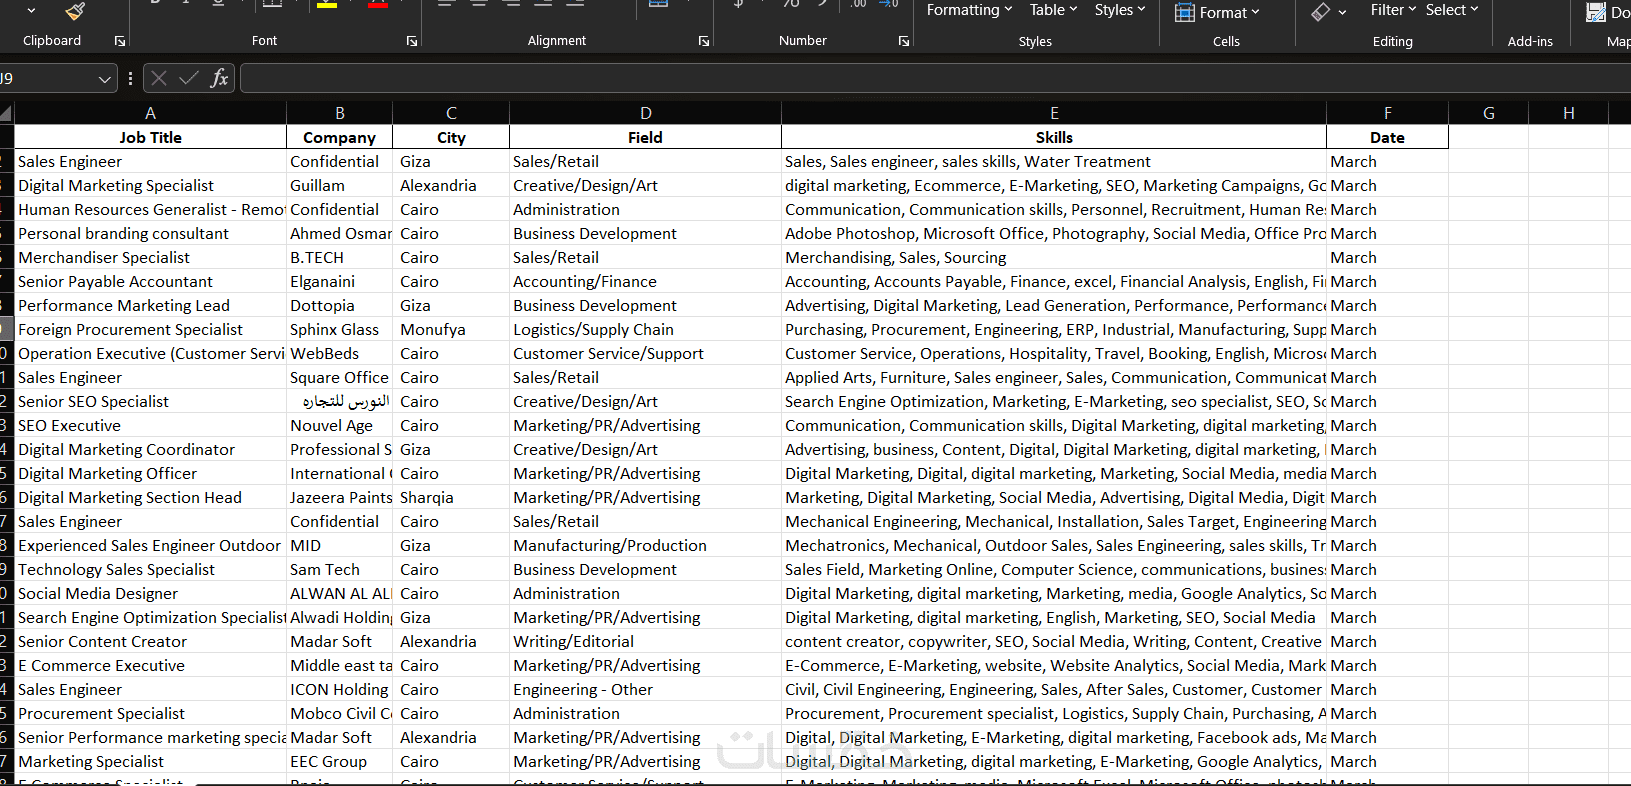Select the WebBeds company cell
Image resolution: width=1631 pixels, height=786 pixels.
pos(340,353)
